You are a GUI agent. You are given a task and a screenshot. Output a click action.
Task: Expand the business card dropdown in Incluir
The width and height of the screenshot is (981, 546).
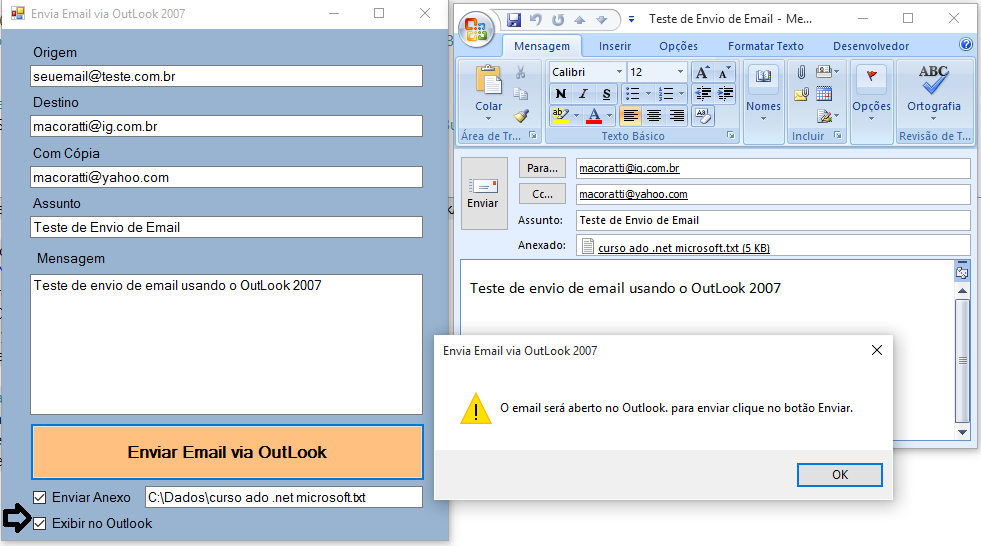836,72
